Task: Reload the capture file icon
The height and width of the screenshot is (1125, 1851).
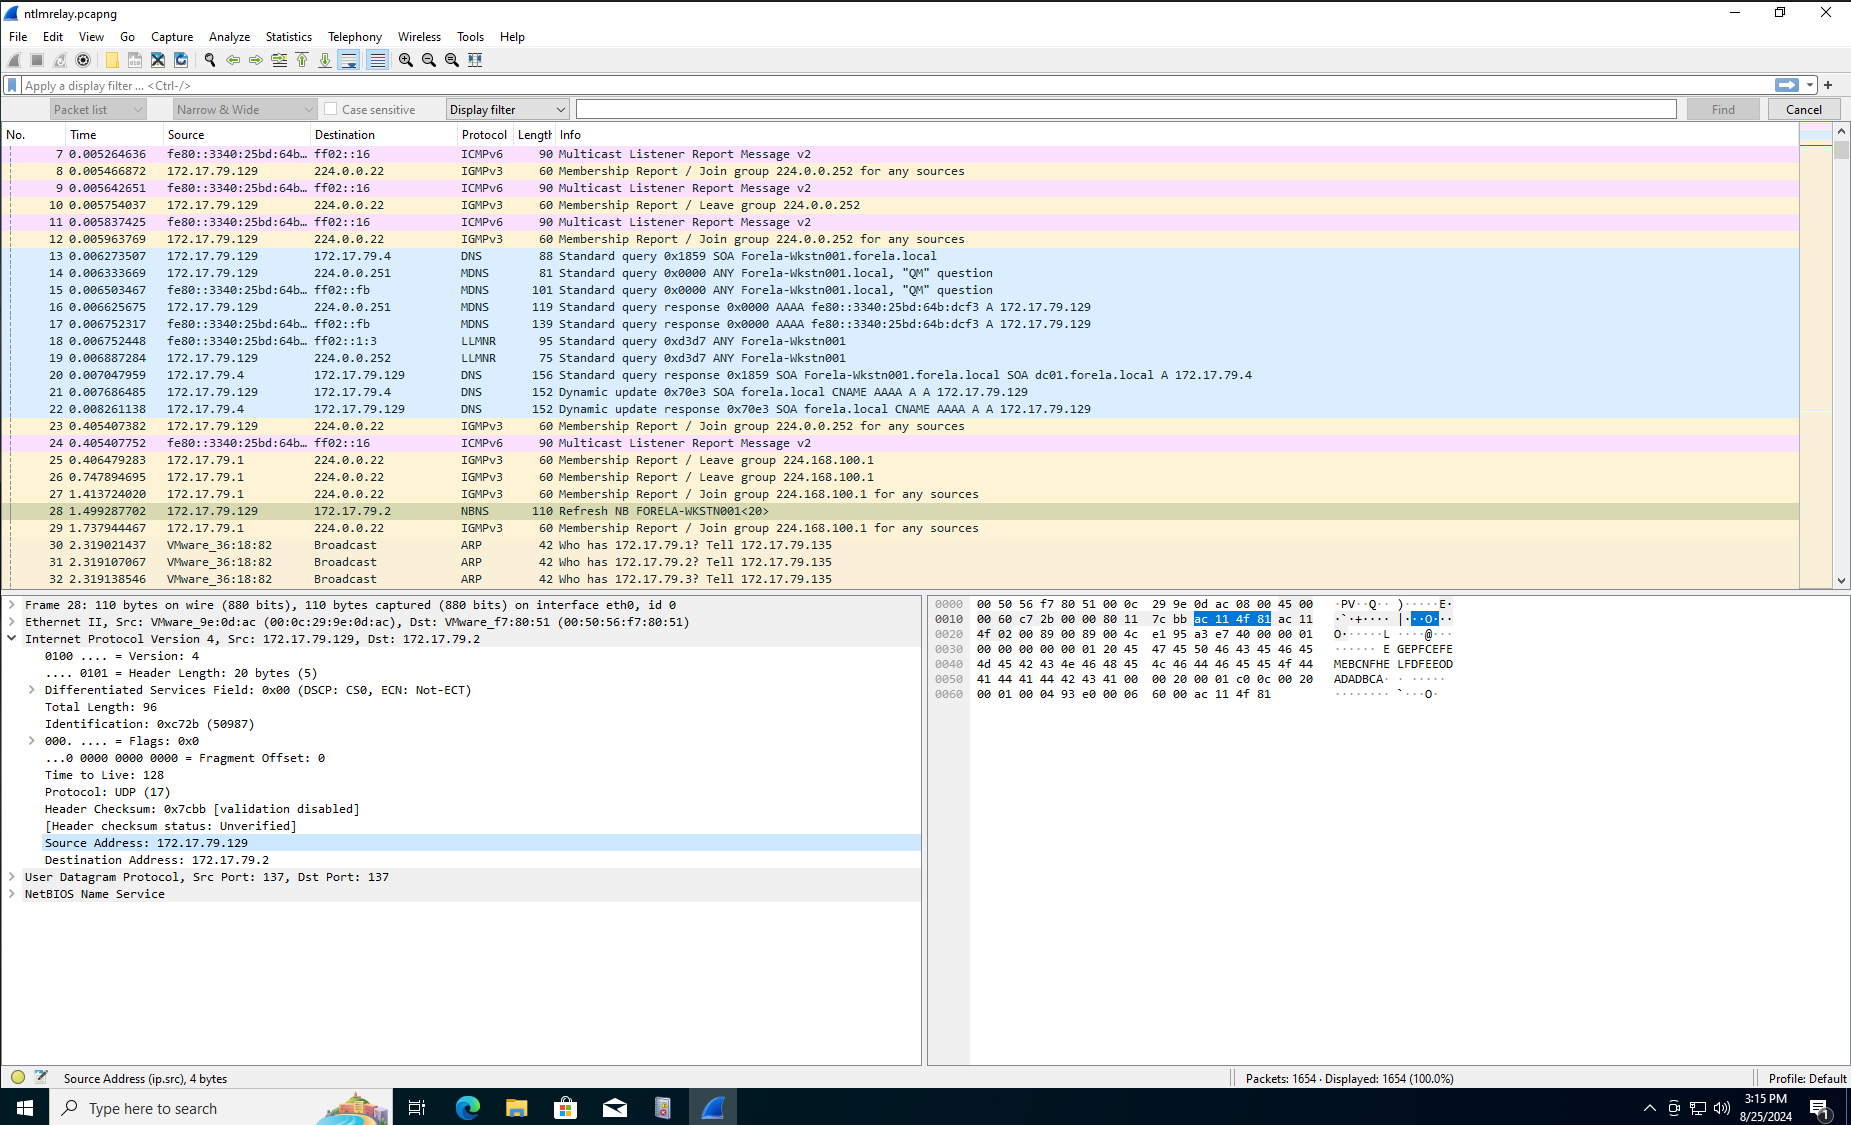Action: 181,60
